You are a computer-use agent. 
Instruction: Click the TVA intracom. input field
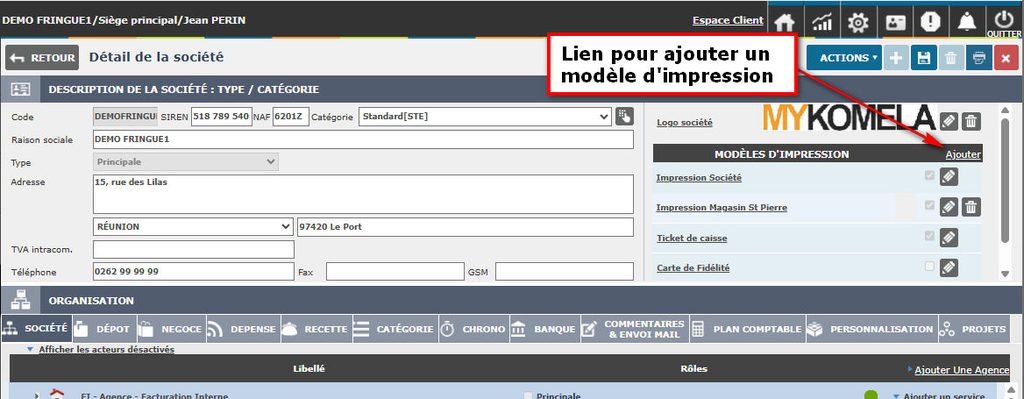(193, 249)
